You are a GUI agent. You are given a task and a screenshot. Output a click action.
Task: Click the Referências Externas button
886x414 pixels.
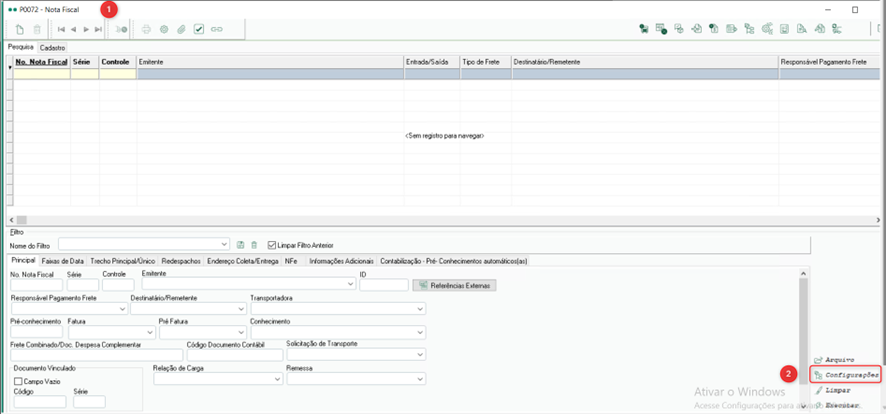[x=455, y=285]
